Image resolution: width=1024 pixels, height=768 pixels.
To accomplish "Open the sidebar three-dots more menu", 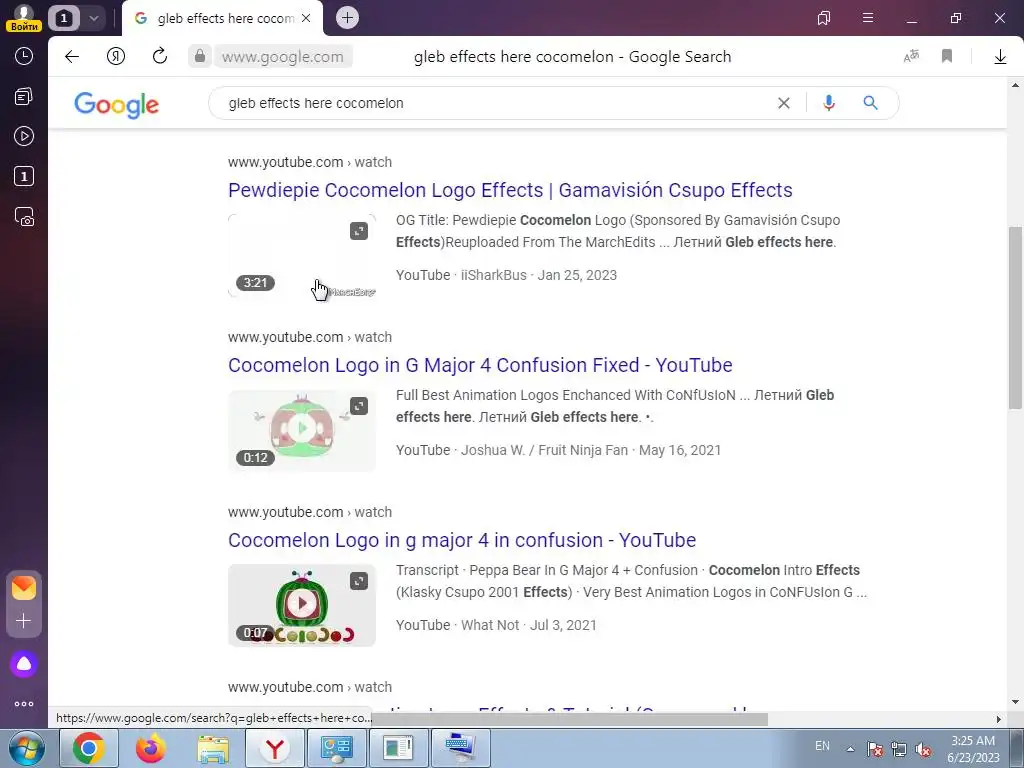I will click(24, 704).
